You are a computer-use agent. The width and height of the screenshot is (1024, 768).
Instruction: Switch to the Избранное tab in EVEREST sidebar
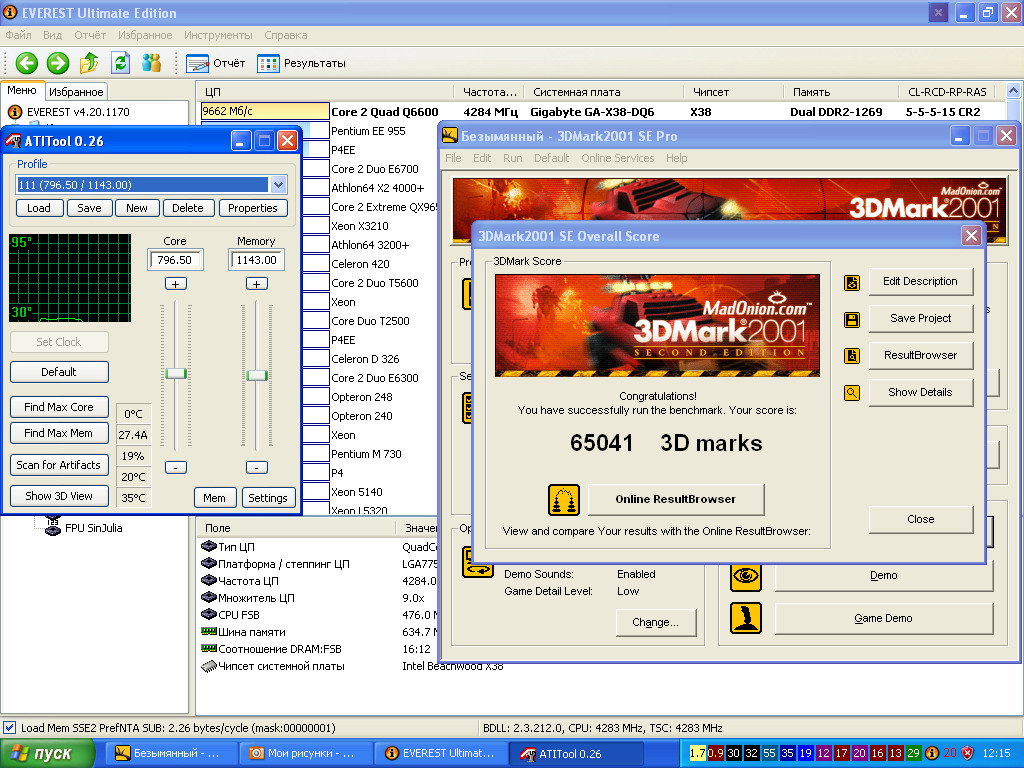76,92
